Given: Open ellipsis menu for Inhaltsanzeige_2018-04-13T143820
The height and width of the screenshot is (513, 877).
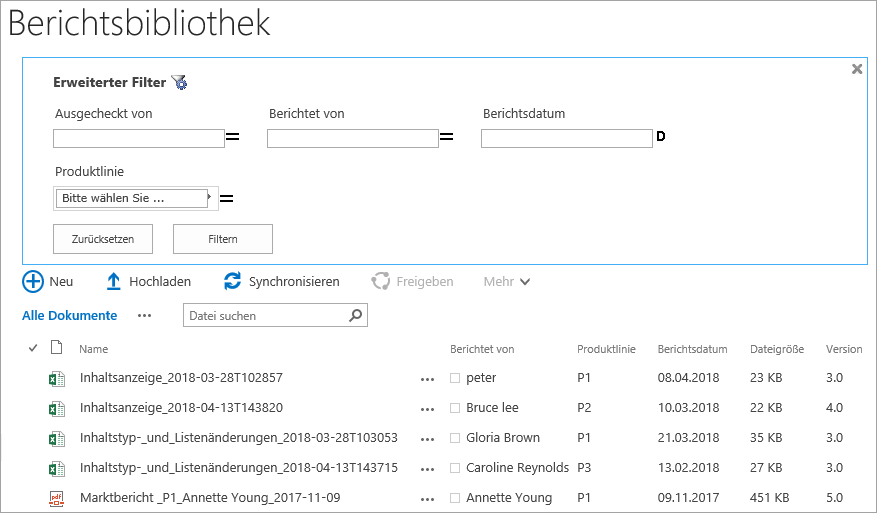Looking at the screenshot, I should (427, 410).
